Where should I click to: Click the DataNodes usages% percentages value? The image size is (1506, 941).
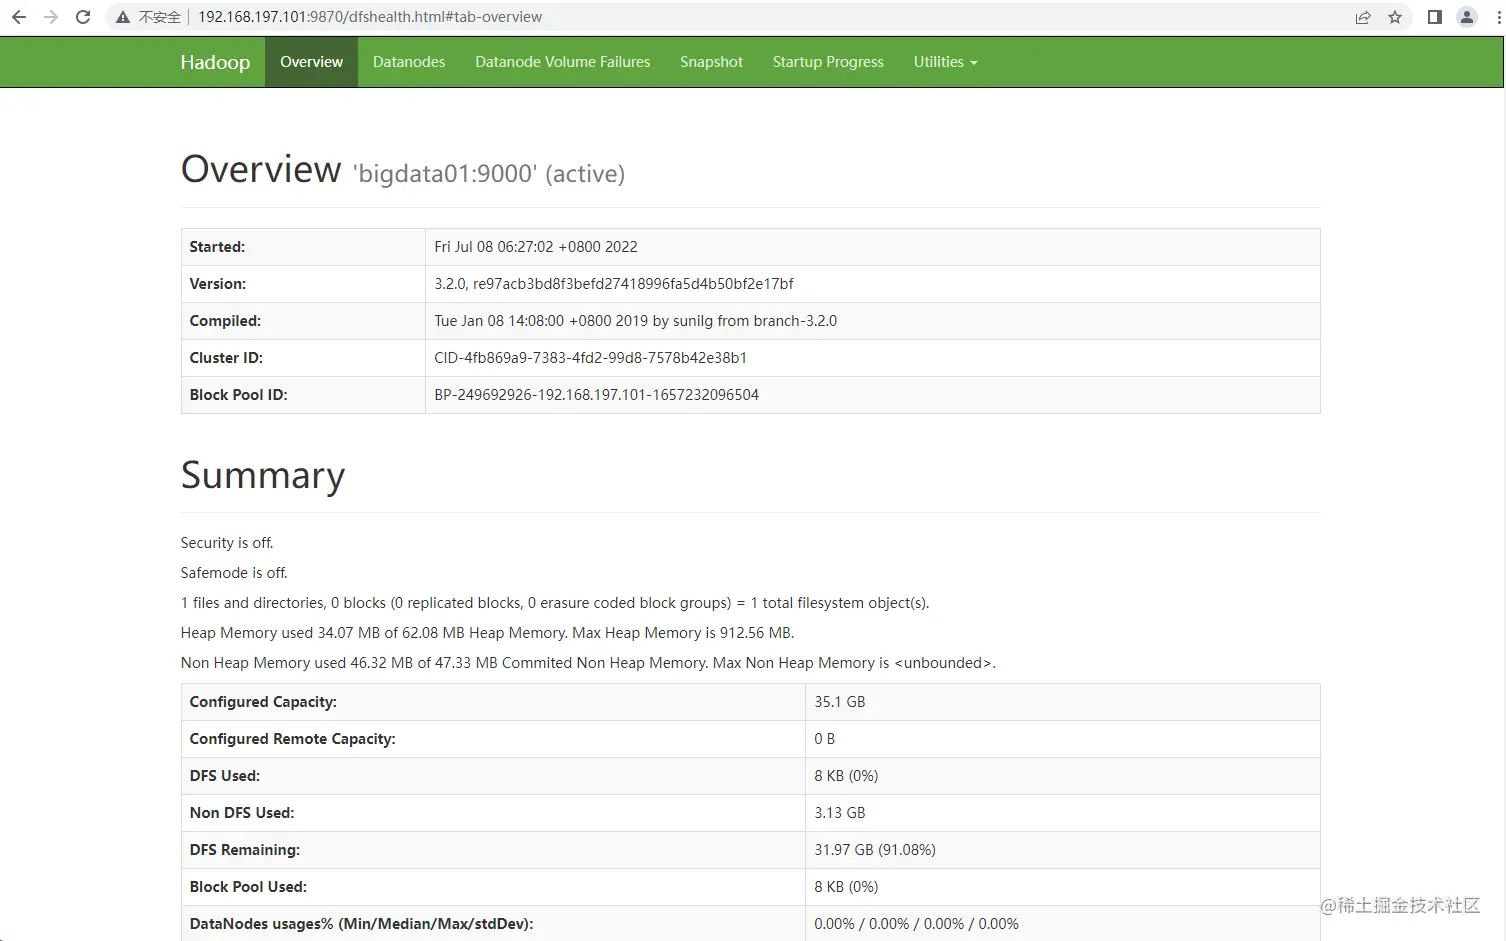[916, 924]
